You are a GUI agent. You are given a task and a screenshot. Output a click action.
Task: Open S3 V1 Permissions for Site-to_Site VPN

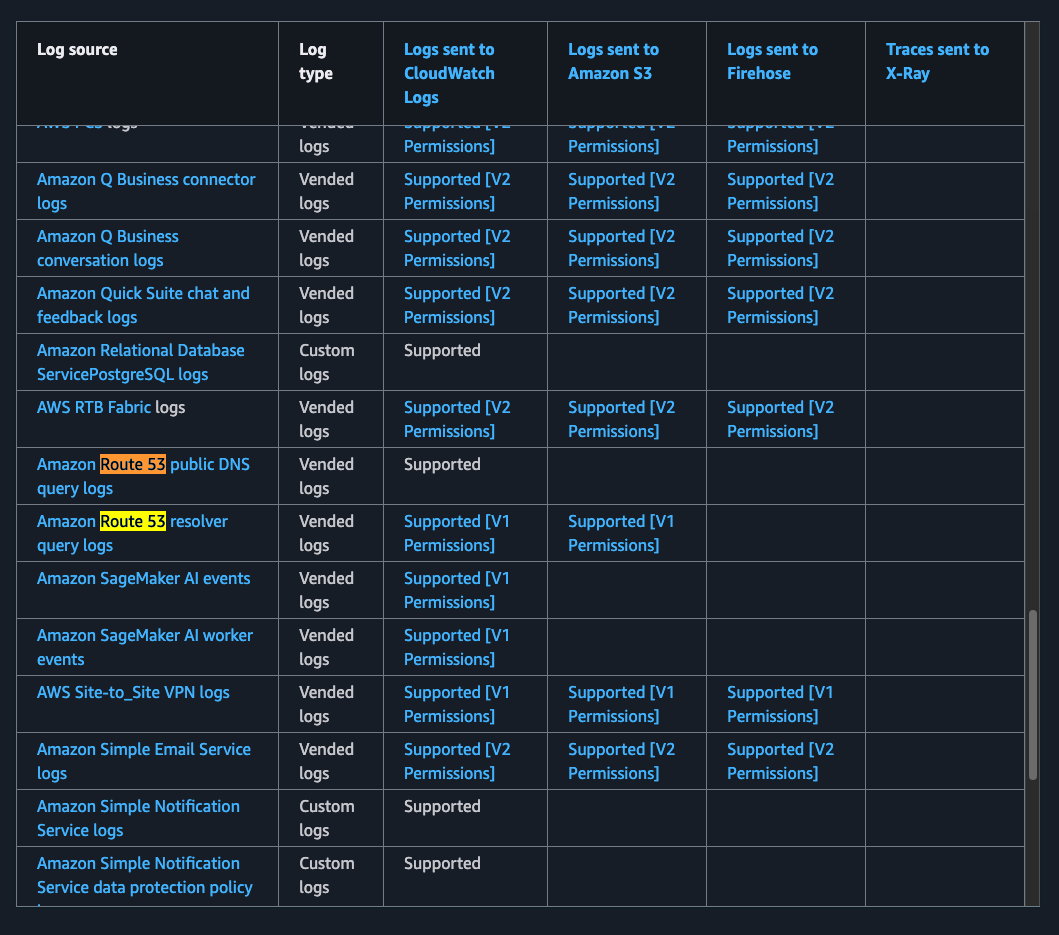tap(621, 704)
